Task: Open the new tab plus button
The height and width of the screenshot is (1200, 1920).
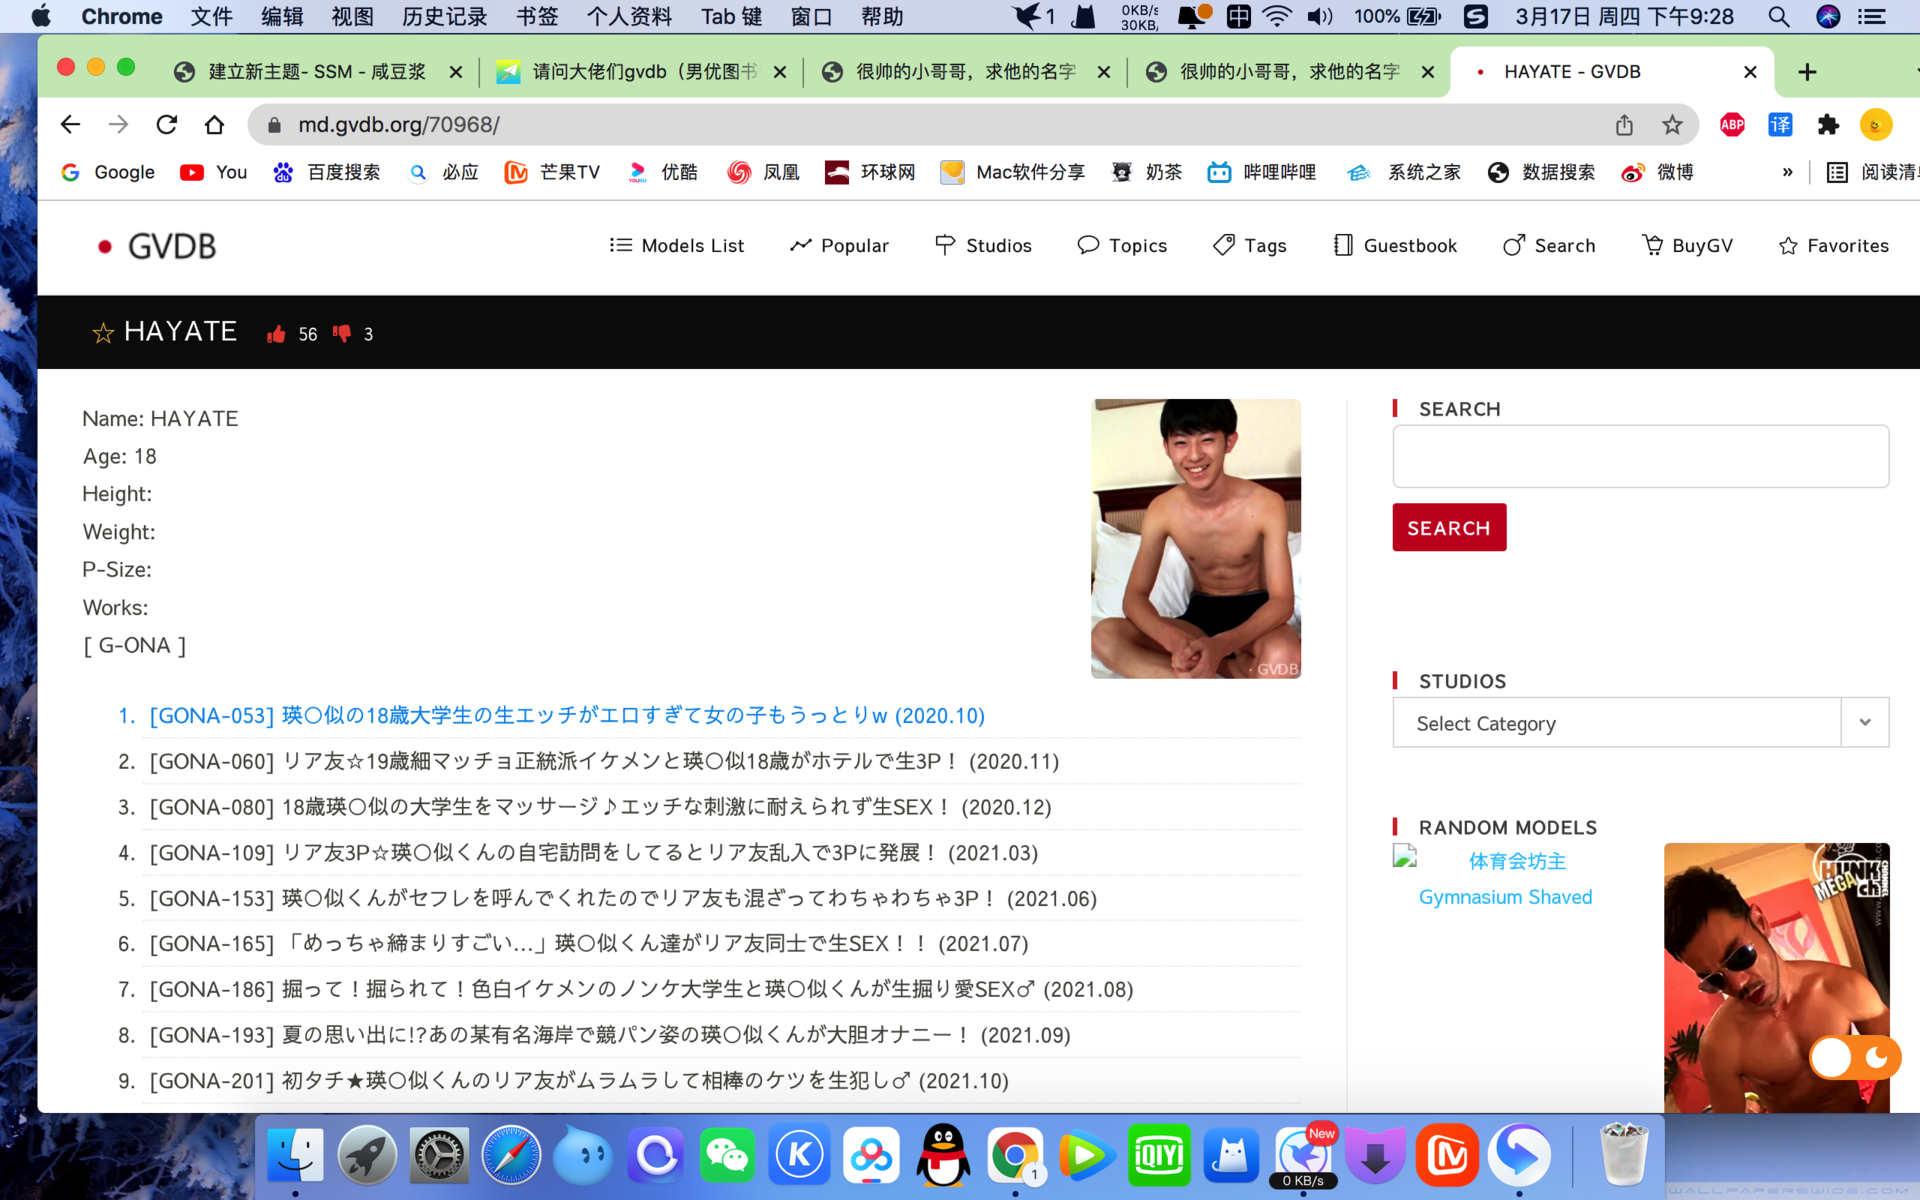Action: [1806, 72]
